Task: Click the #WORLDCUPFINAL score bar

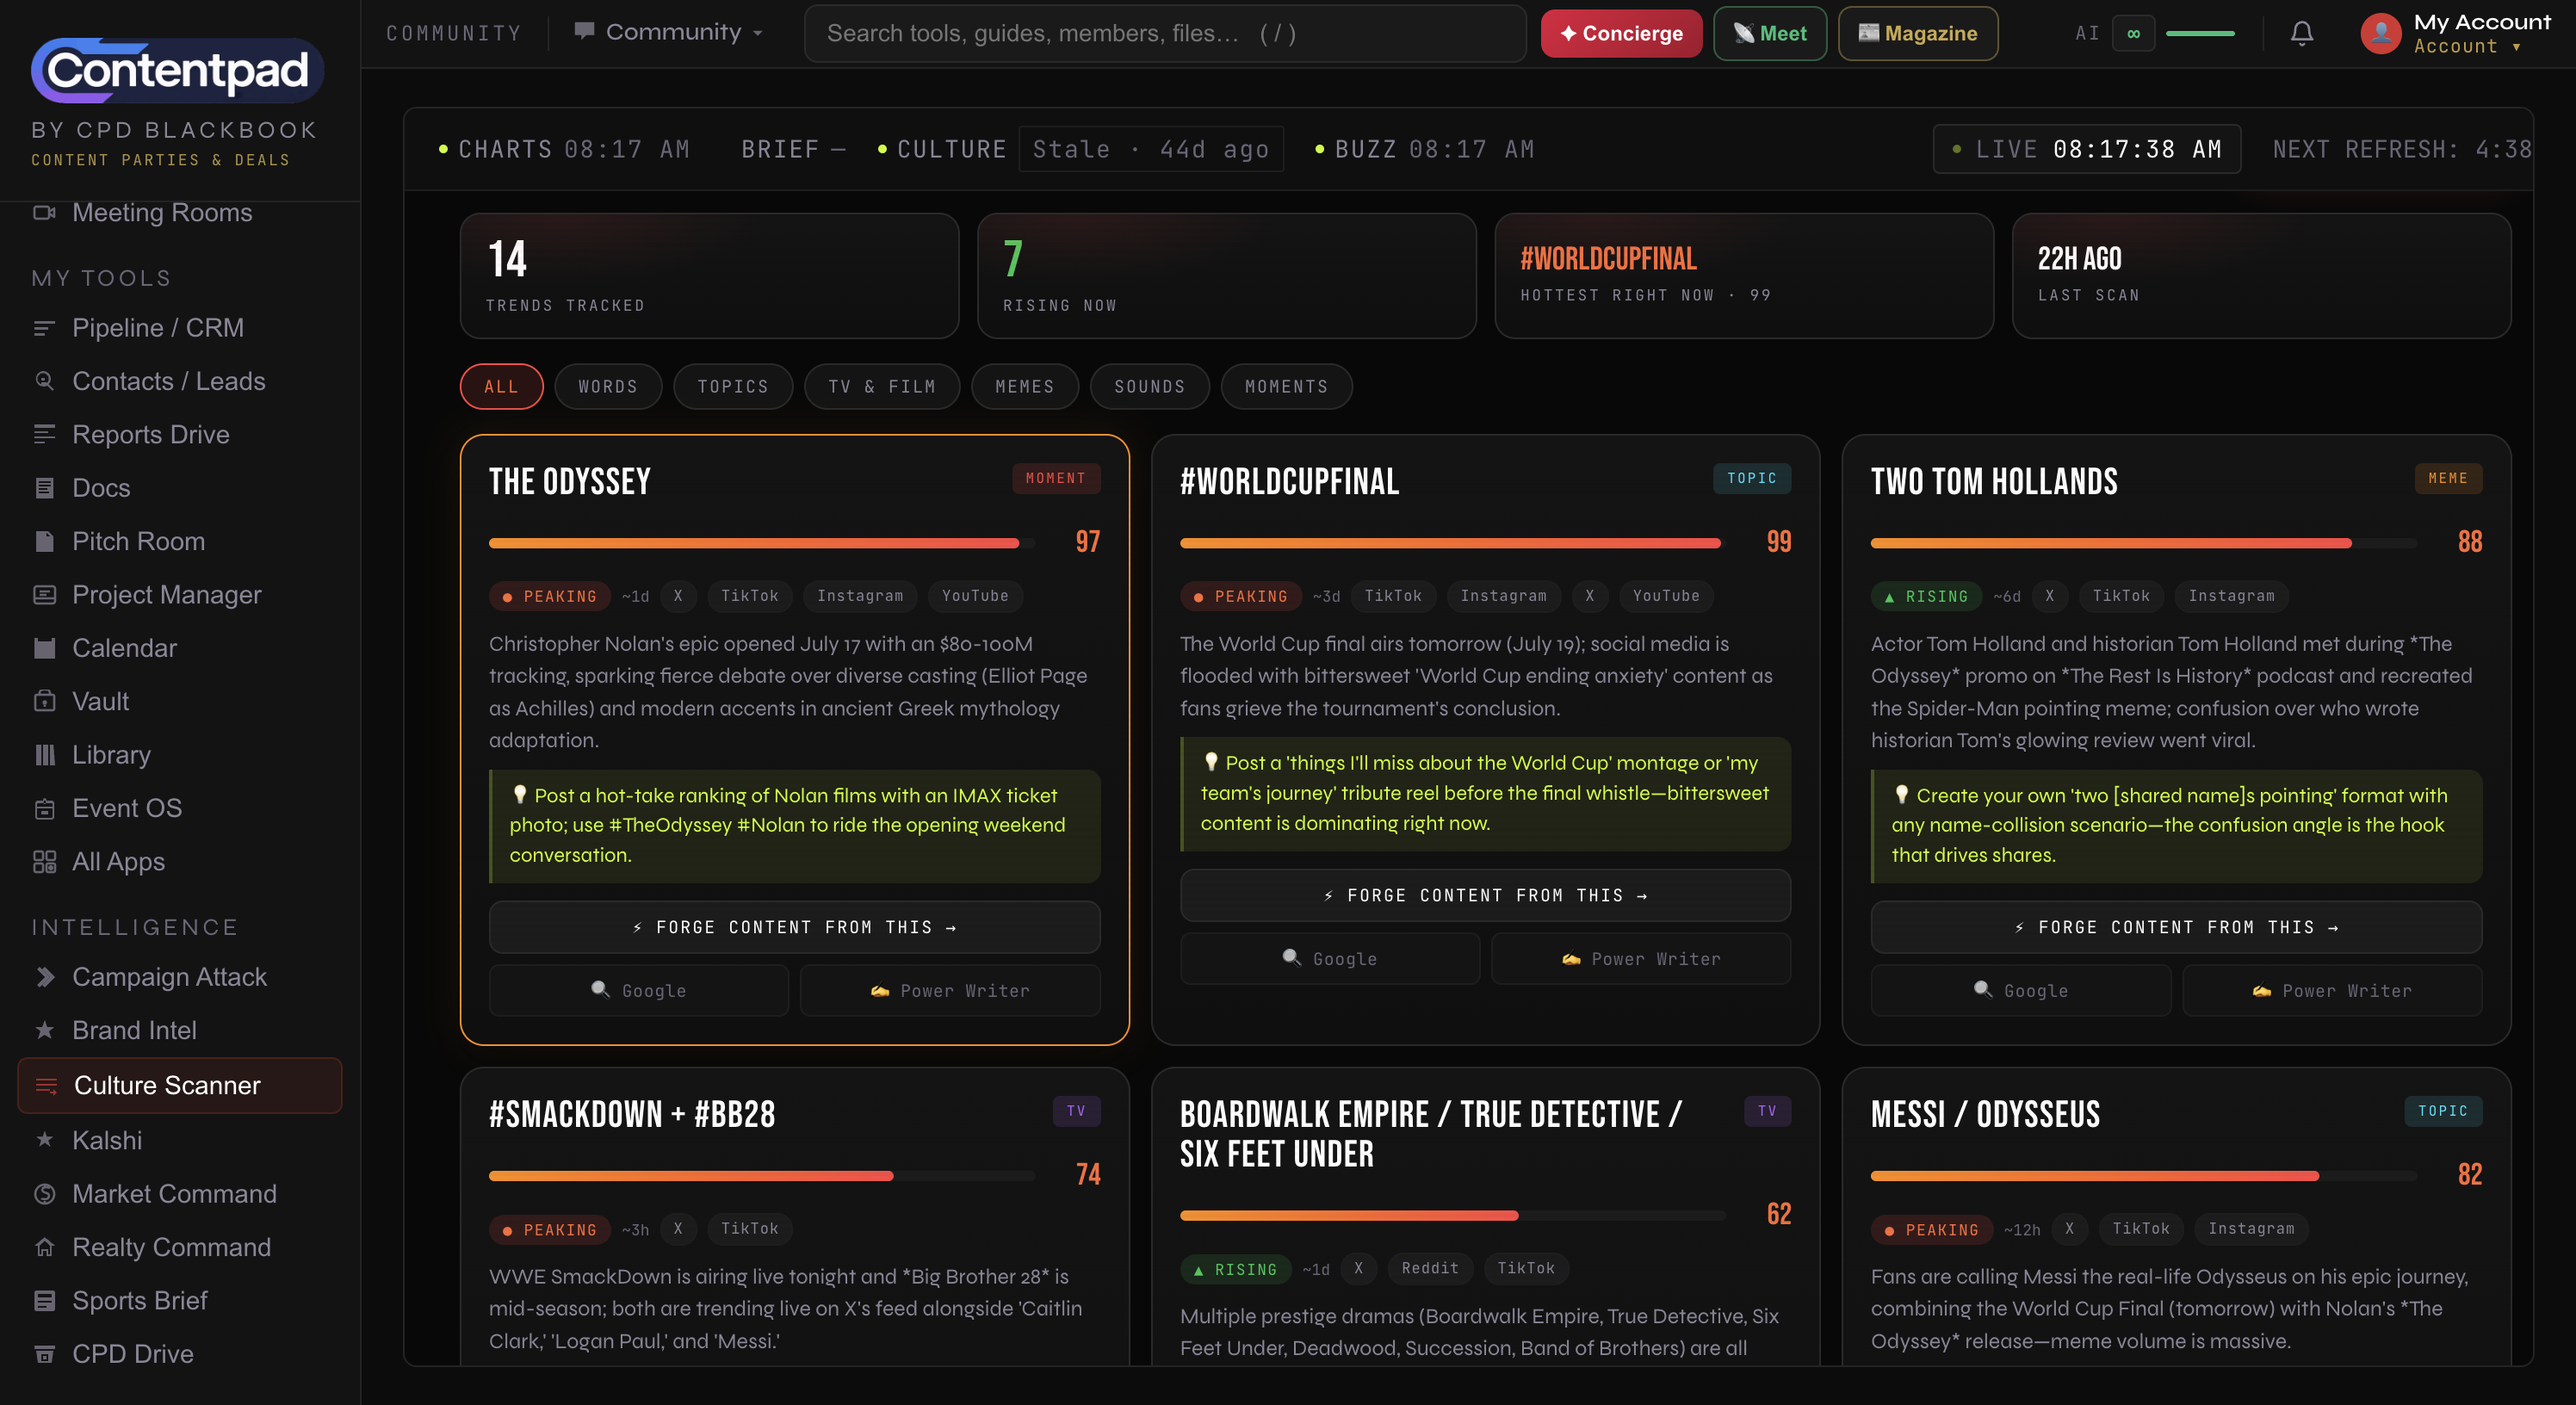Action: click(x=1453, y=543)
